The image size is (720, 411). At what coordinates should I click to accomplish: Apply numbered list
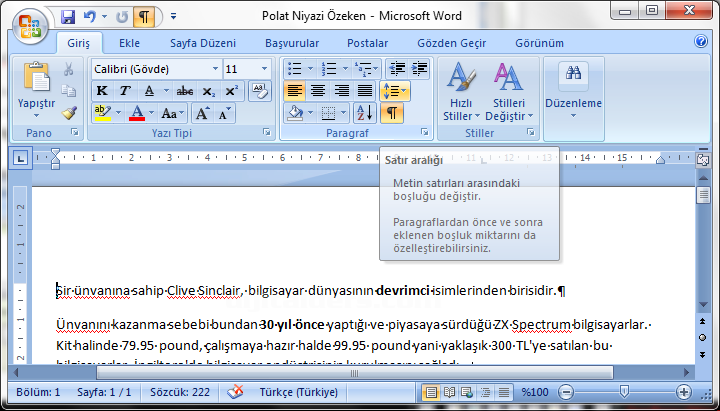[329, 69]
